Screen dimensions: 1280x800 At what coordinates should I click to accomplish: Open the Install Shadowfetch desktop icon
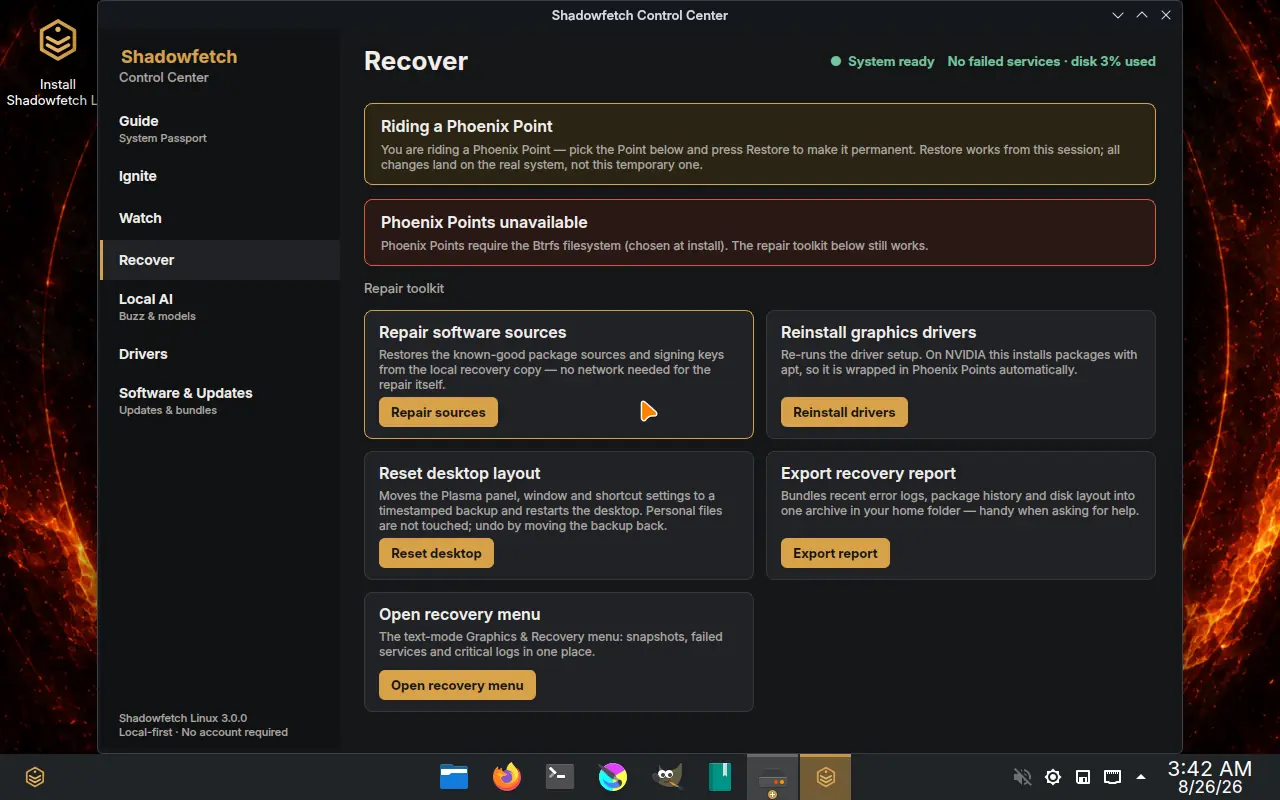(57, 62)
